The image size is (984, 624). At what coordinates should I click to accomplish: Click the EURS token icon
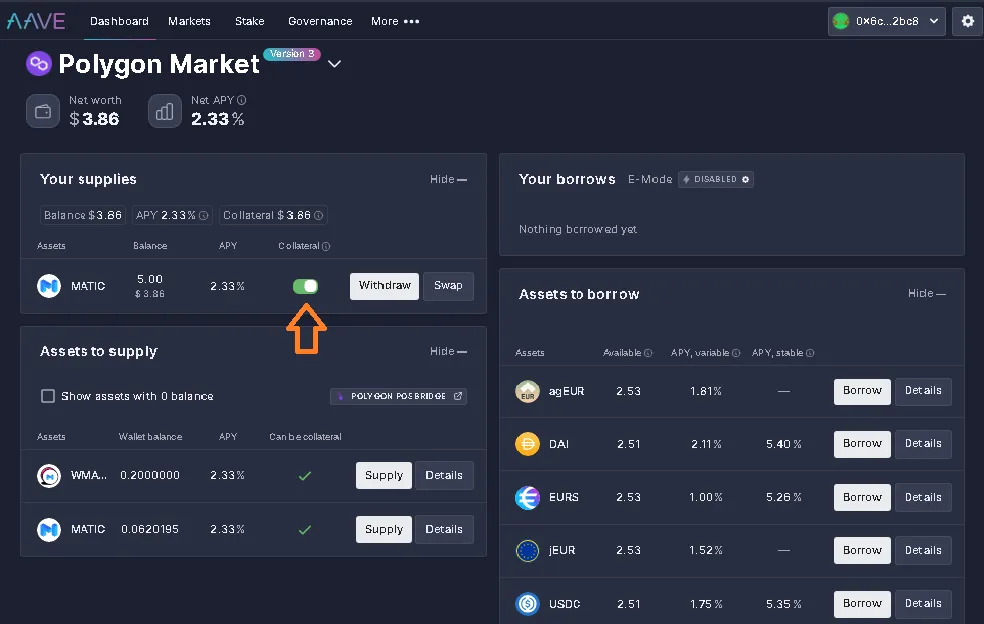pos(527,498)
